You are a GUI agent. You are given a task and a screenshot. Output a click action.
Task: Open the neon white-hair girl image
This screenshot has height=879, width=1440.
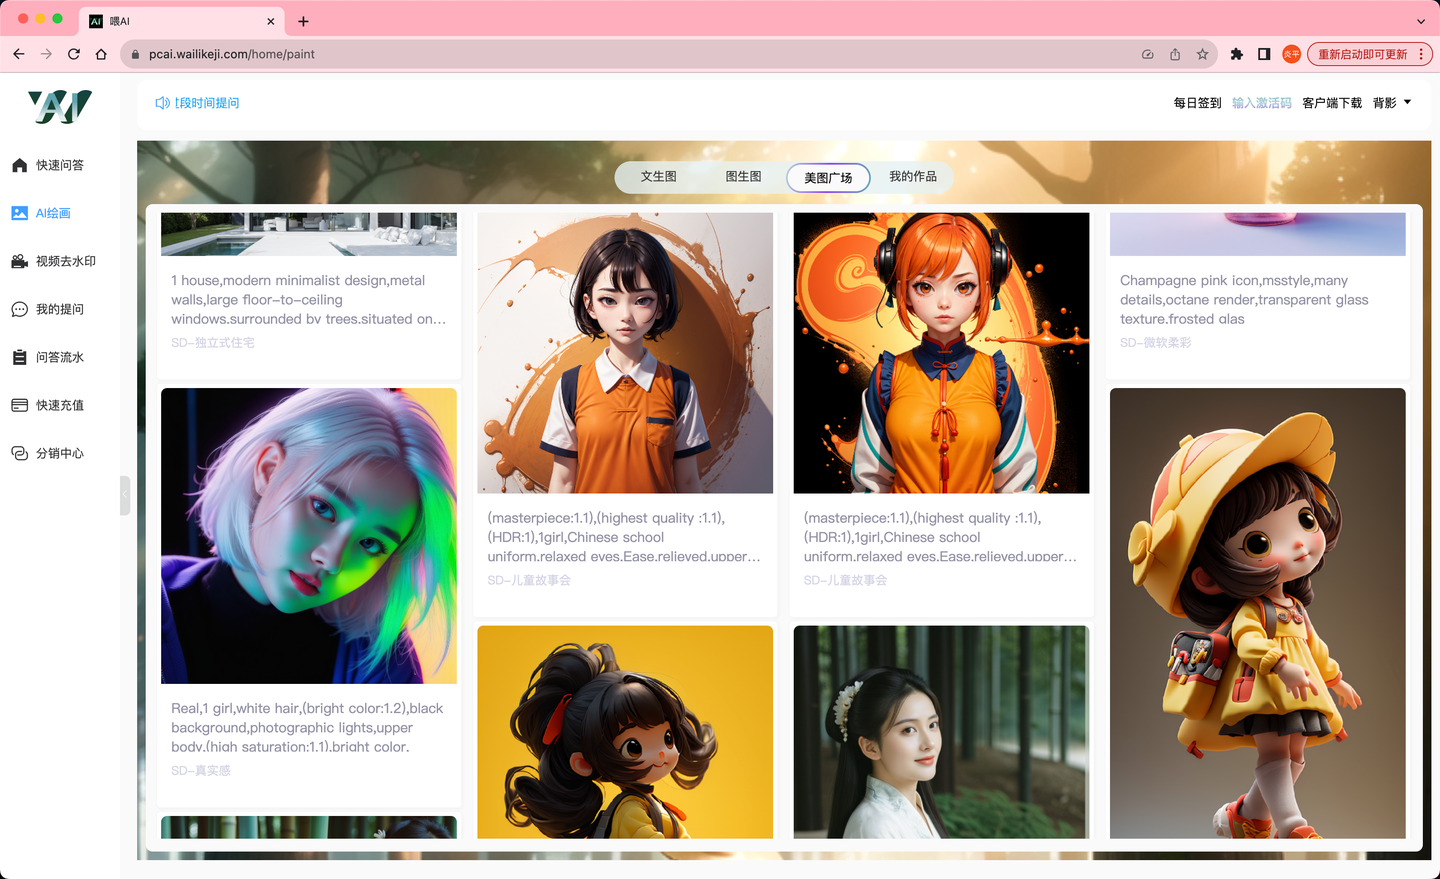tap(309, 536)
